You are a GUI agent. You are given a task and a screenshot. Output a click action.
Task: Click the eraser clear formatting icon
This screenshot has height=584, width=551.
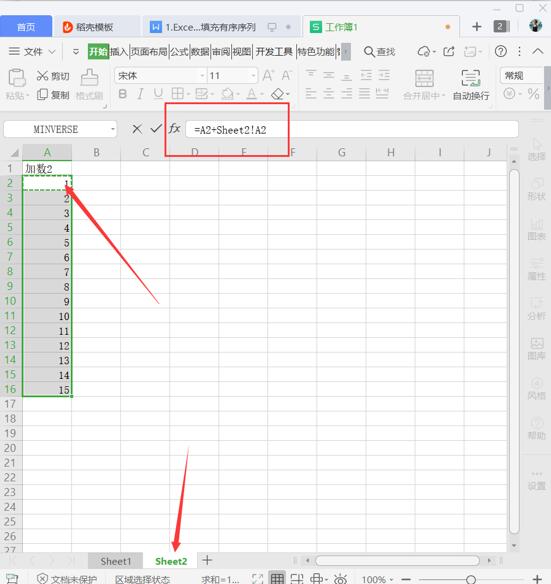click(278, 94)
